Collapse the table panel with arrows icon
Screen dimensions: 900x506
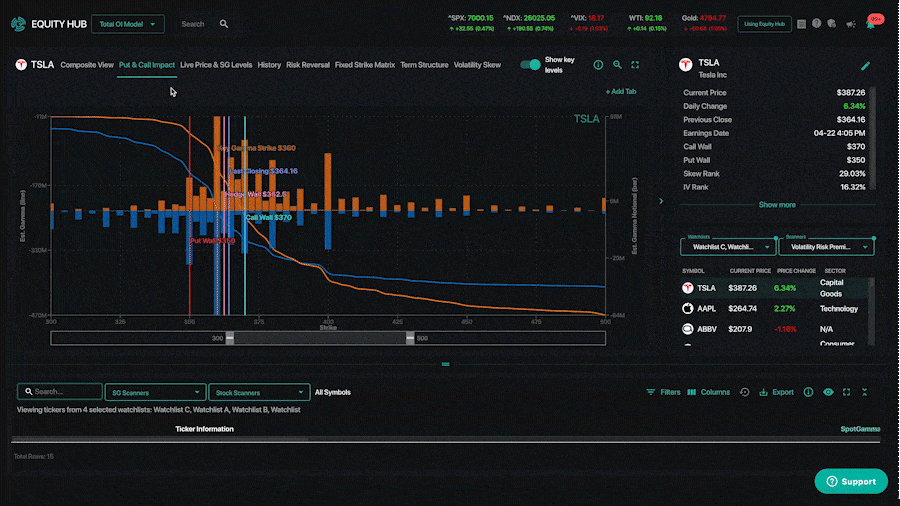pos(864,392)
